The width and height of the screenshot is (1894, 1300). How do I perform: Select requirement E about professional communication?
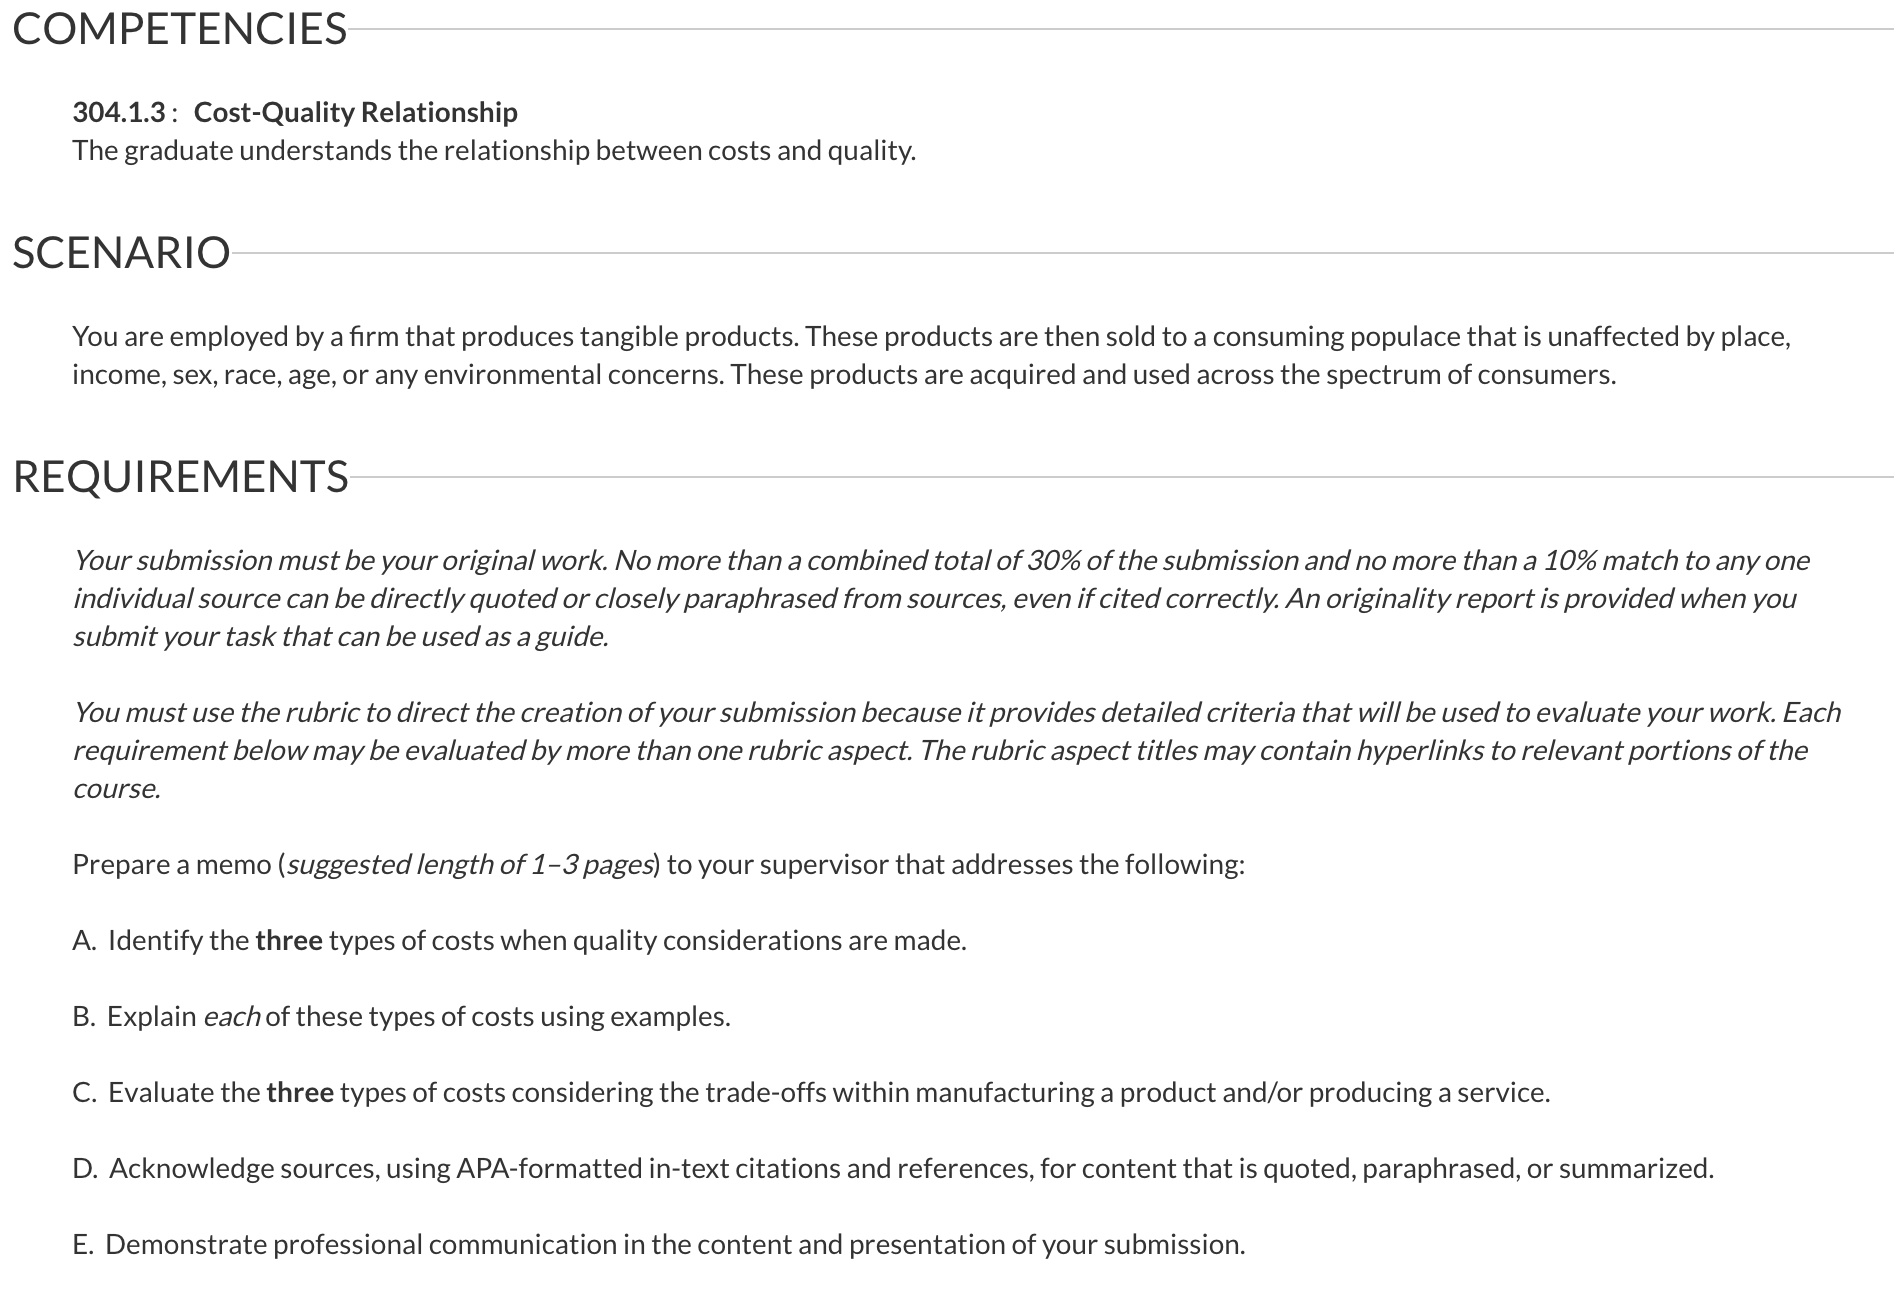tap(659, 1244)
